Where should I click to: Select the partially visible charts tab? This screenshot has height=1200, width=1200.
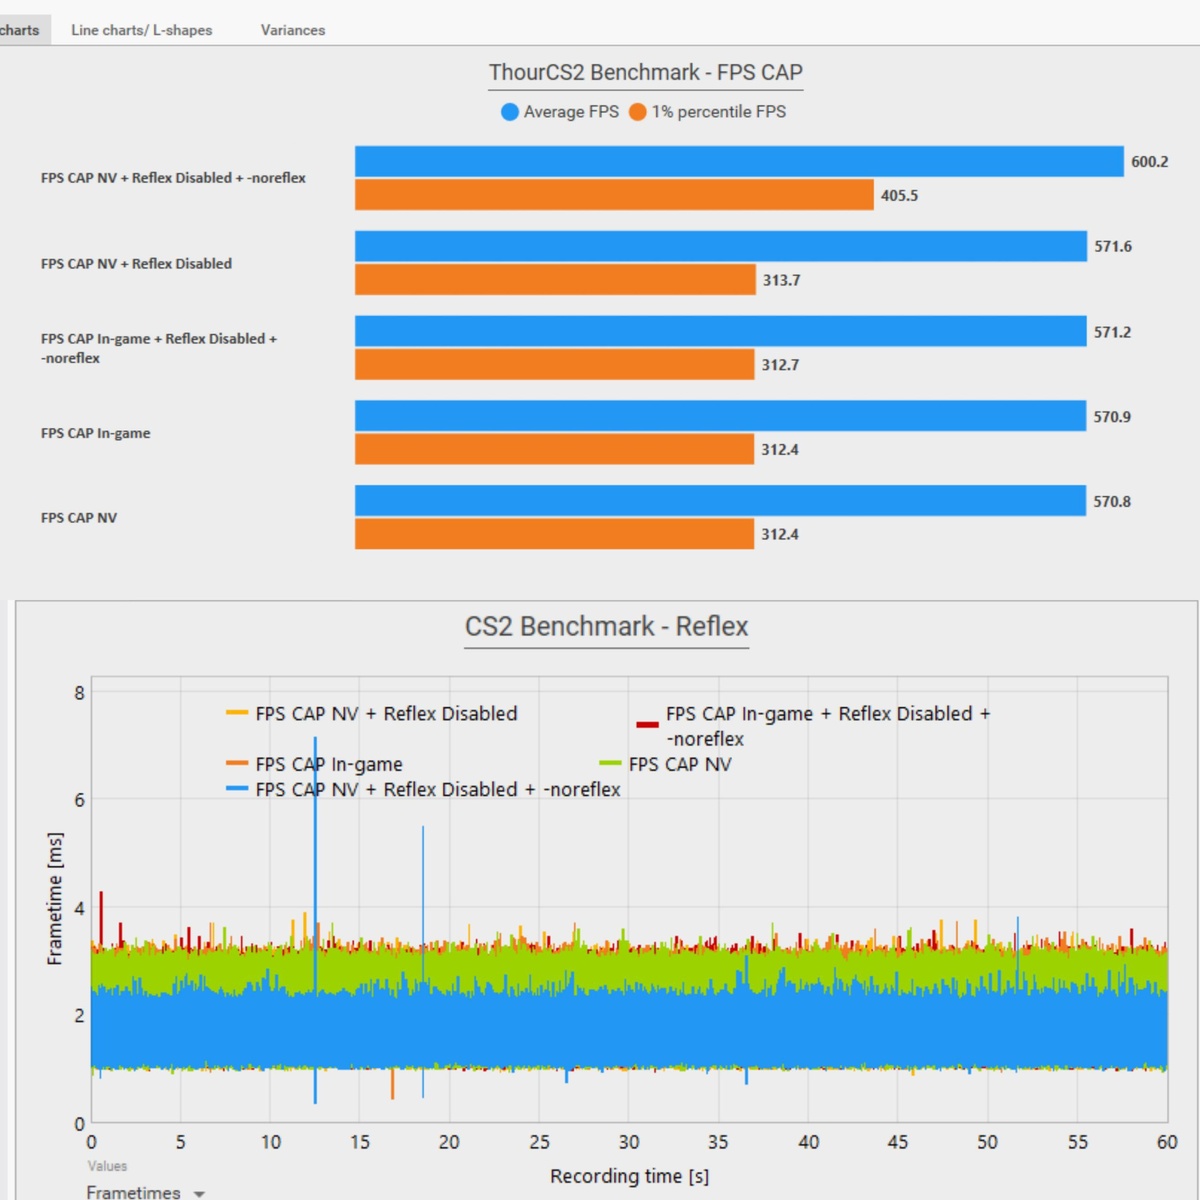point(20,30)
